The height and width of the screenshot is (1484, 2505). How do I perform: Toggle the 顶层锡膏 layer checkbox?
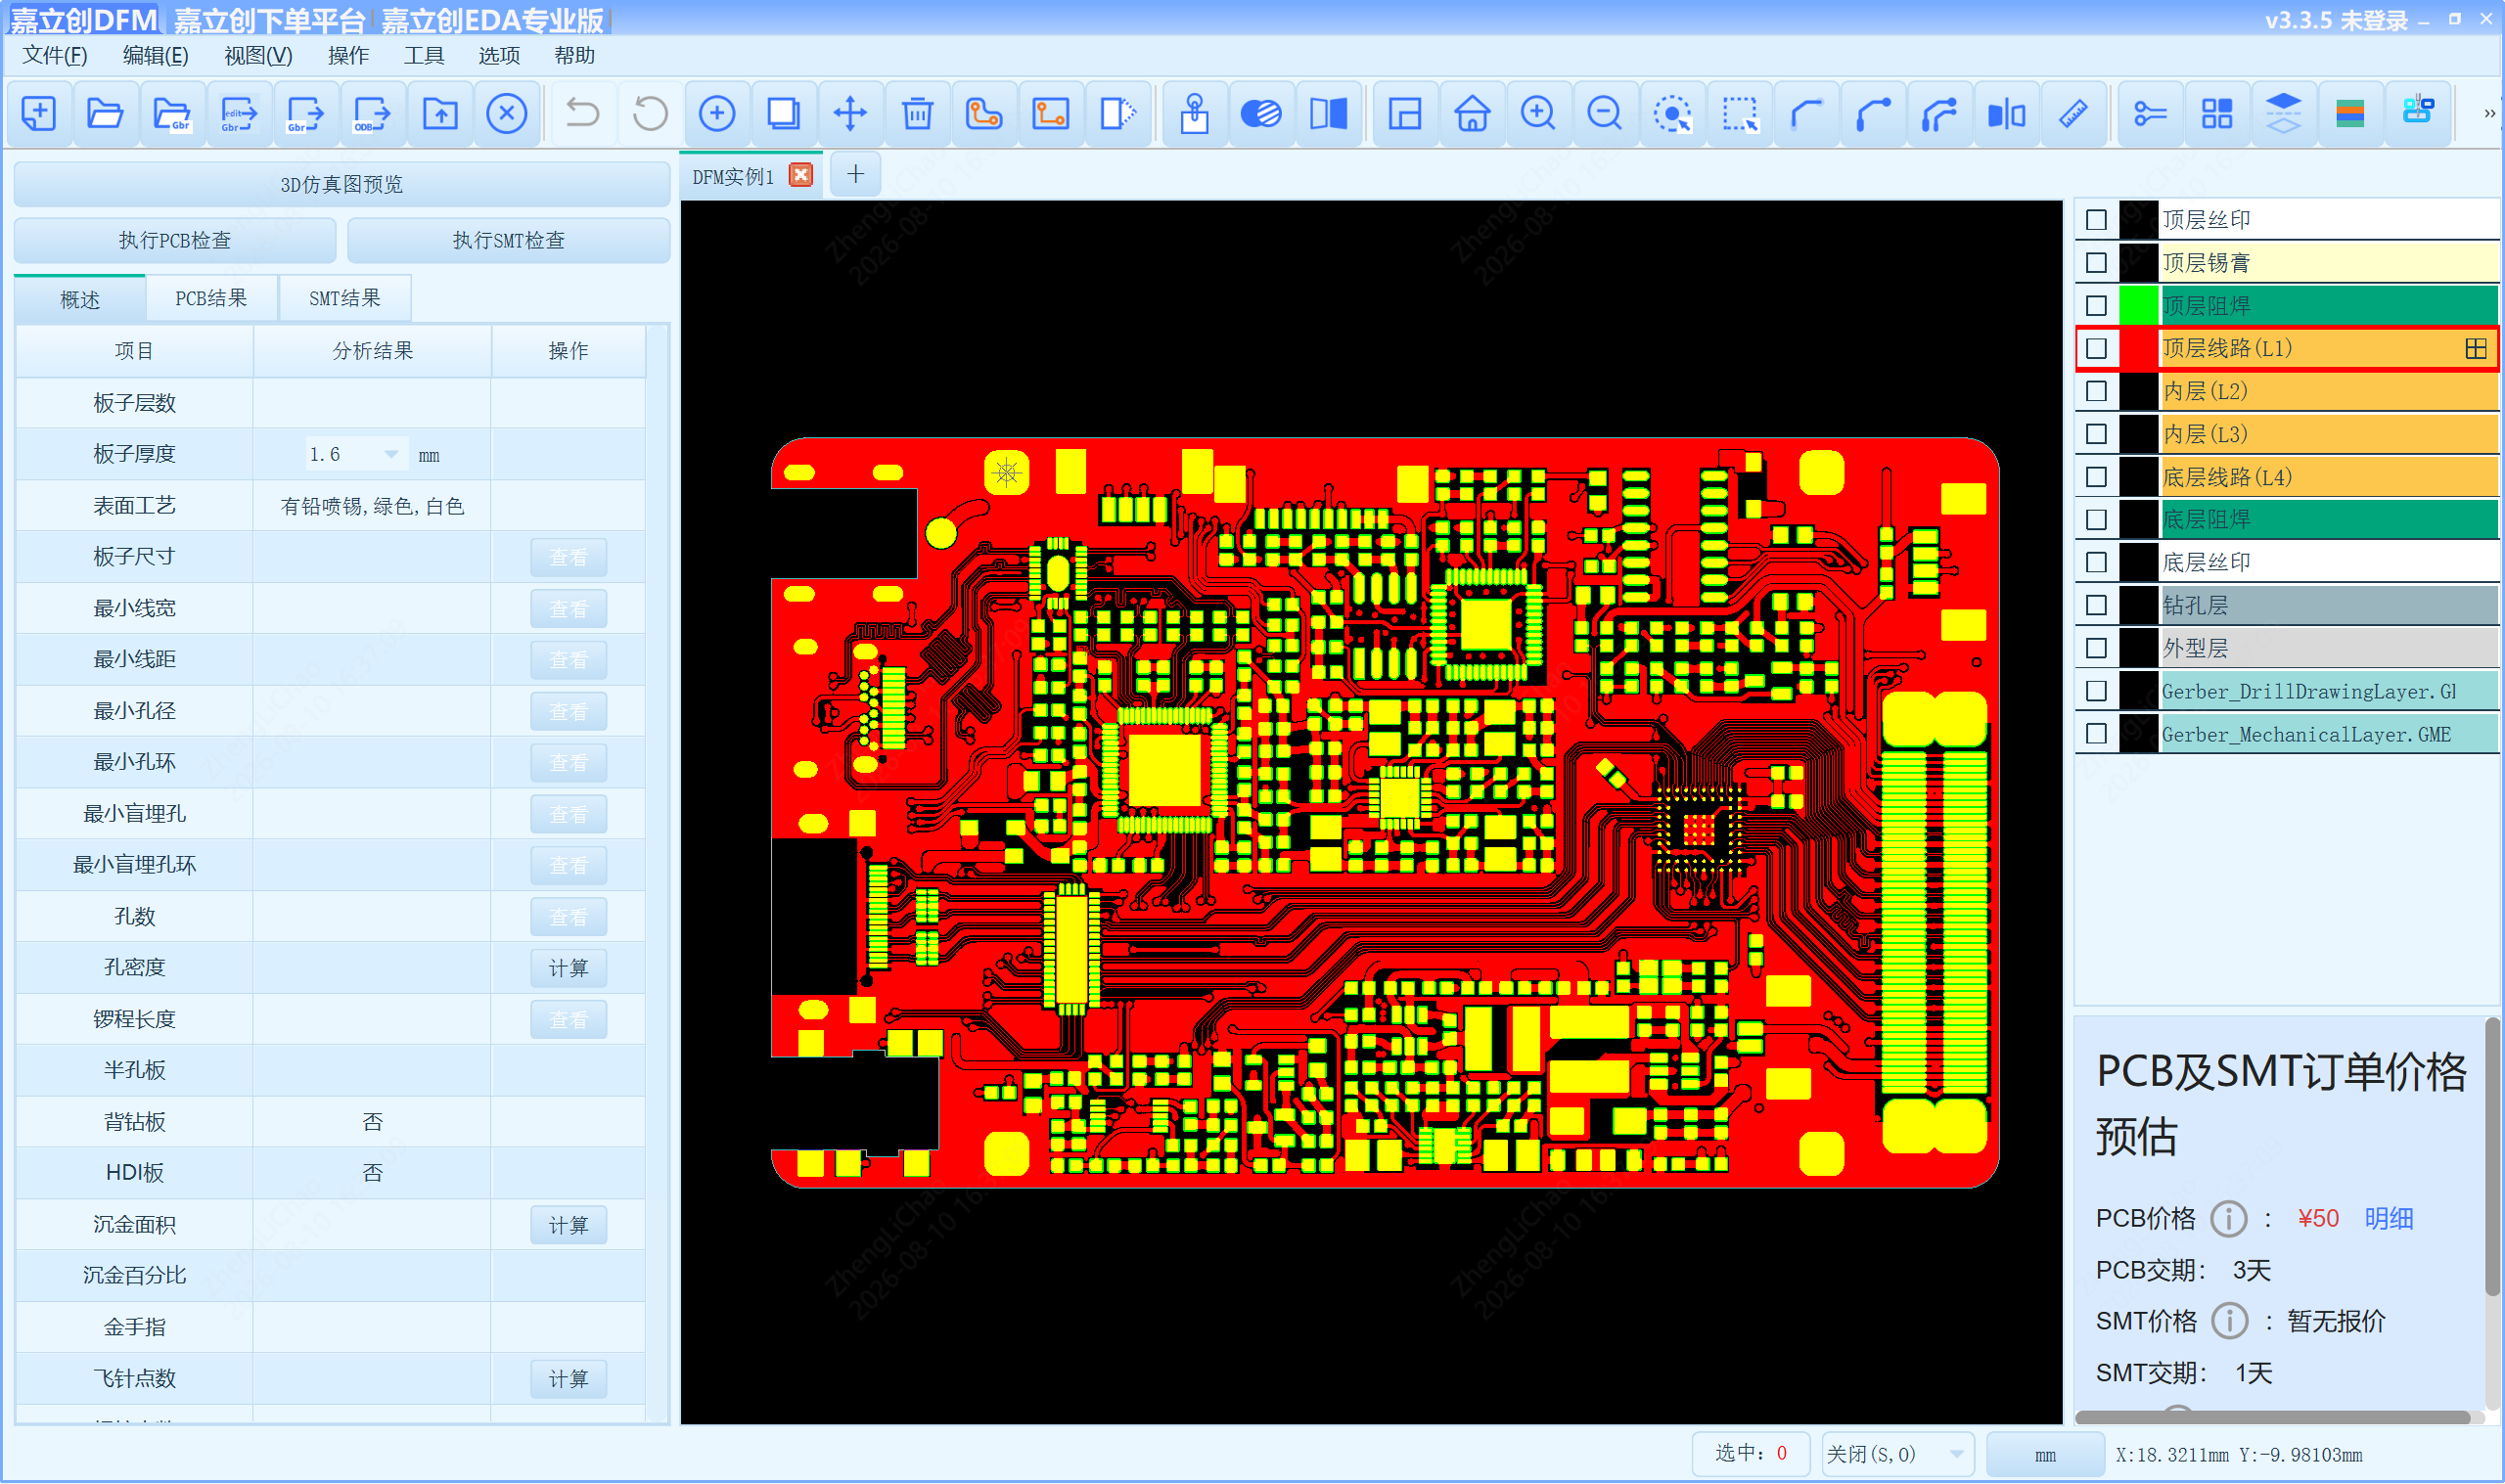[x=2097, y=263]
